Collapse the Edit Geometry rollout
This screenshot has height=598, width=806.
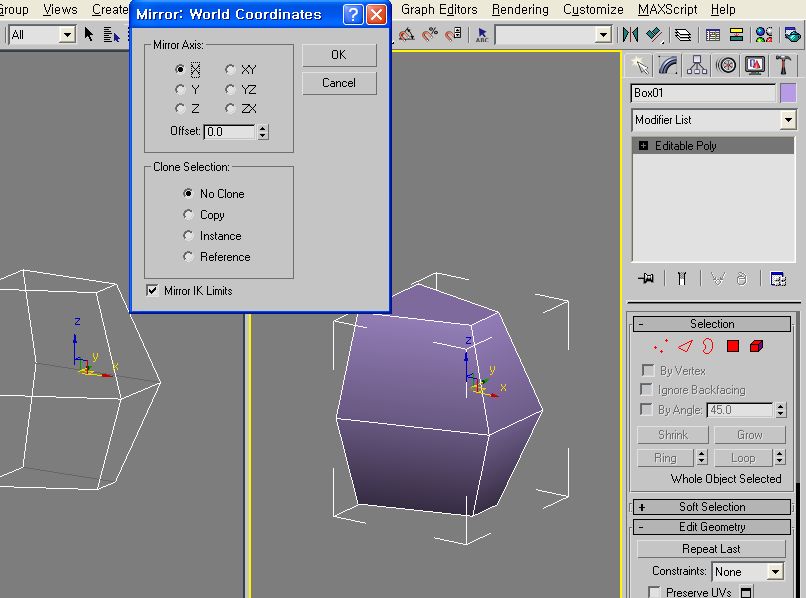(711, 527)
